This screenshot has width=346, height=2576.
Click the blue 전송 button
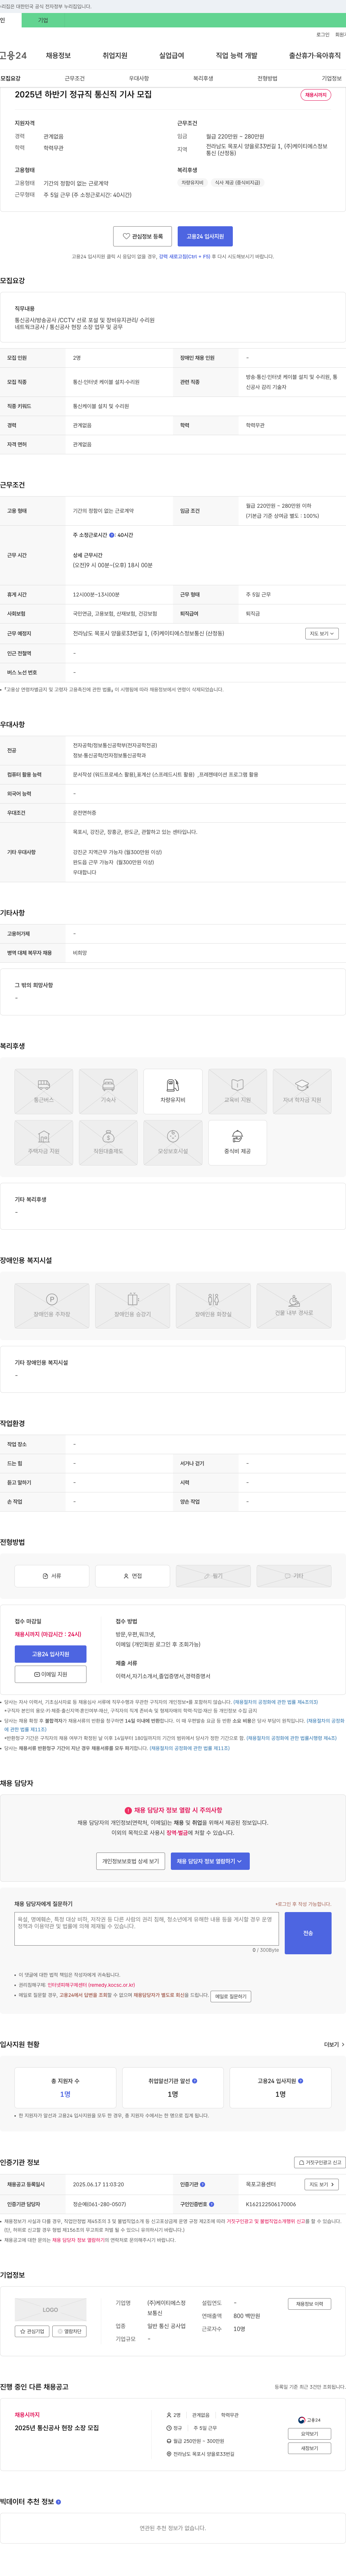[x=308, y=1933]
